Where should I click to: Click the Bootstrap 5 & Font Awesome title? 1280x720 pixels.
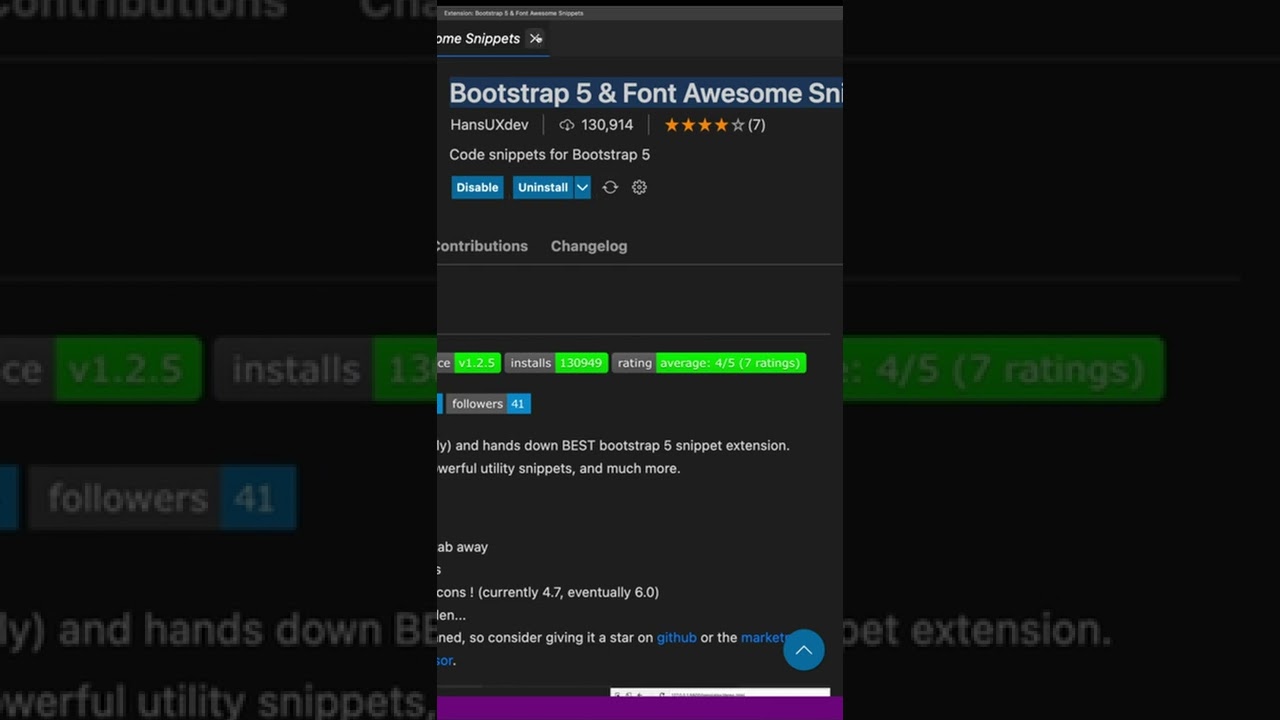[x=646, y=93]
